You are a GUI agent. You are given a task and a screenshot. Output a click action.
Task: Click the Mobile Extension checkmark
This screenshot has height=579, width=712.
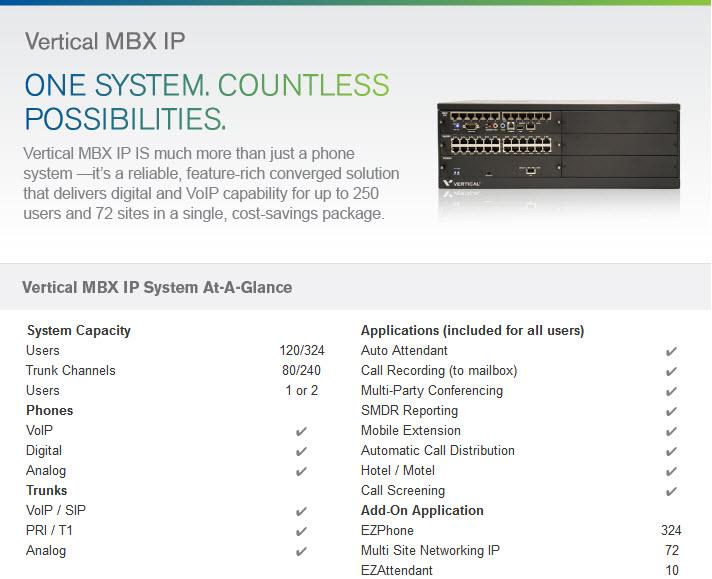coord(671,431)
